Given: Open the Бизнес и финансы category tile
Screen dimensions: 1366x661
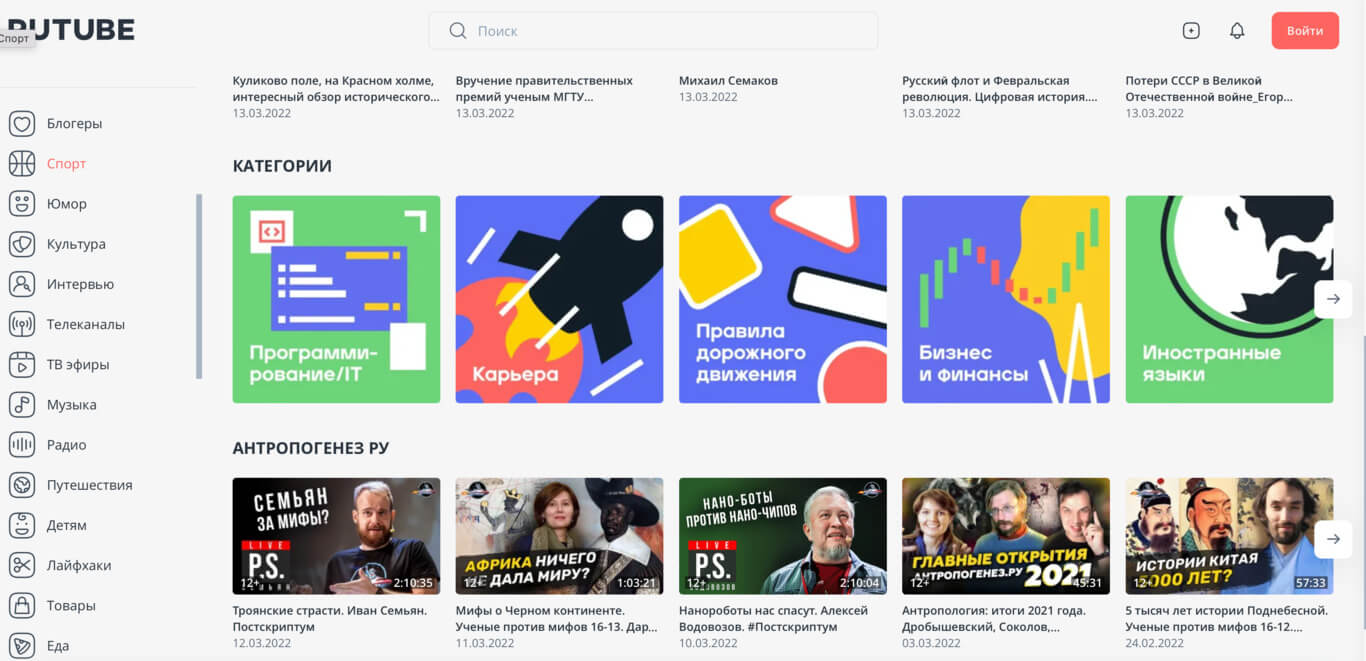Looking at the screenshot, I should point(1005,299).
